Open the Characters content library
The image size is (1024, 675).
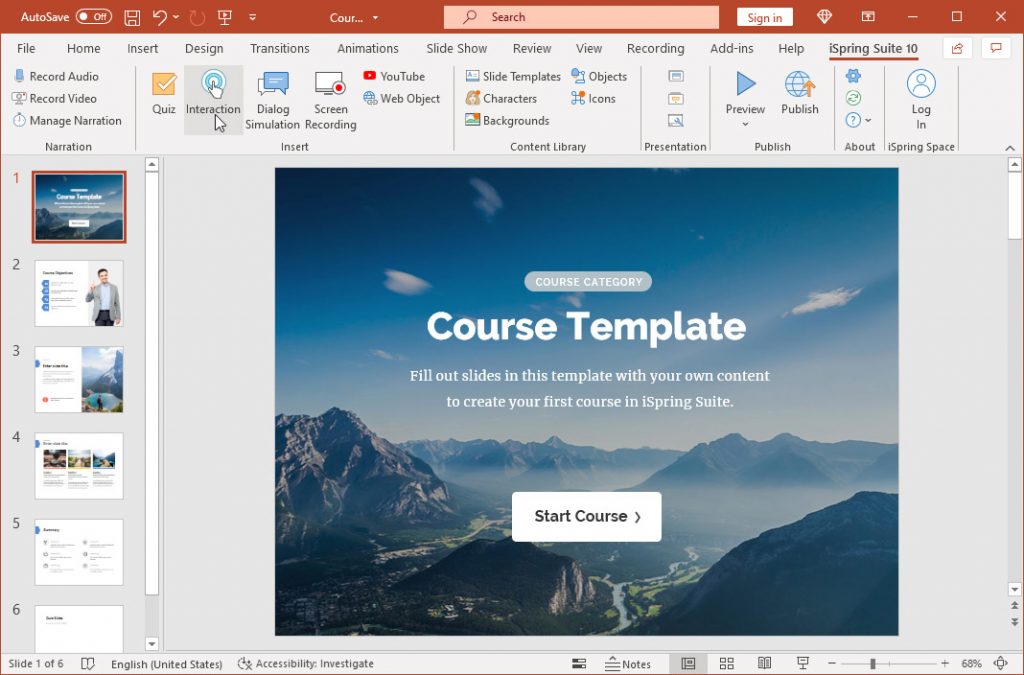[507, 98]
